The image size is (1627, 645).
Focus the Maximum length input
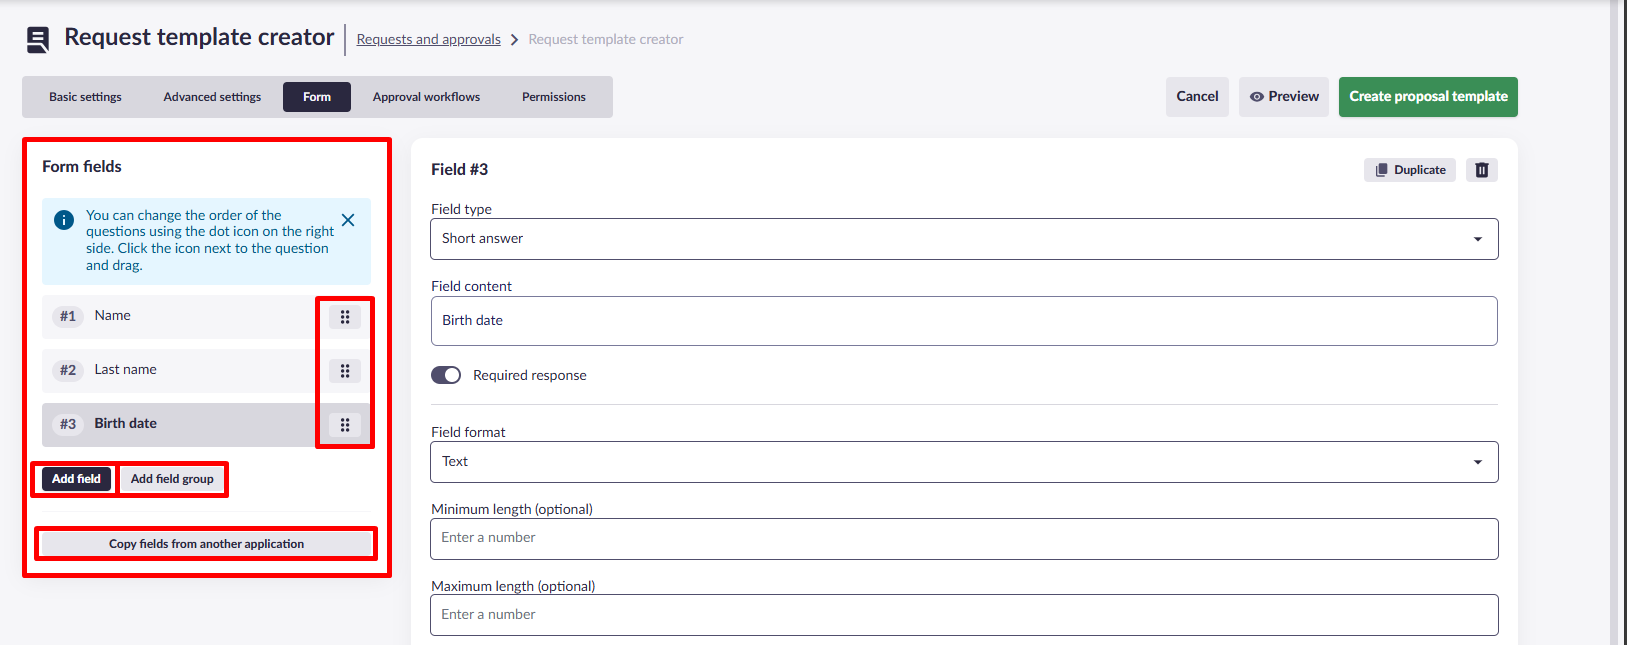click(964, 615)
